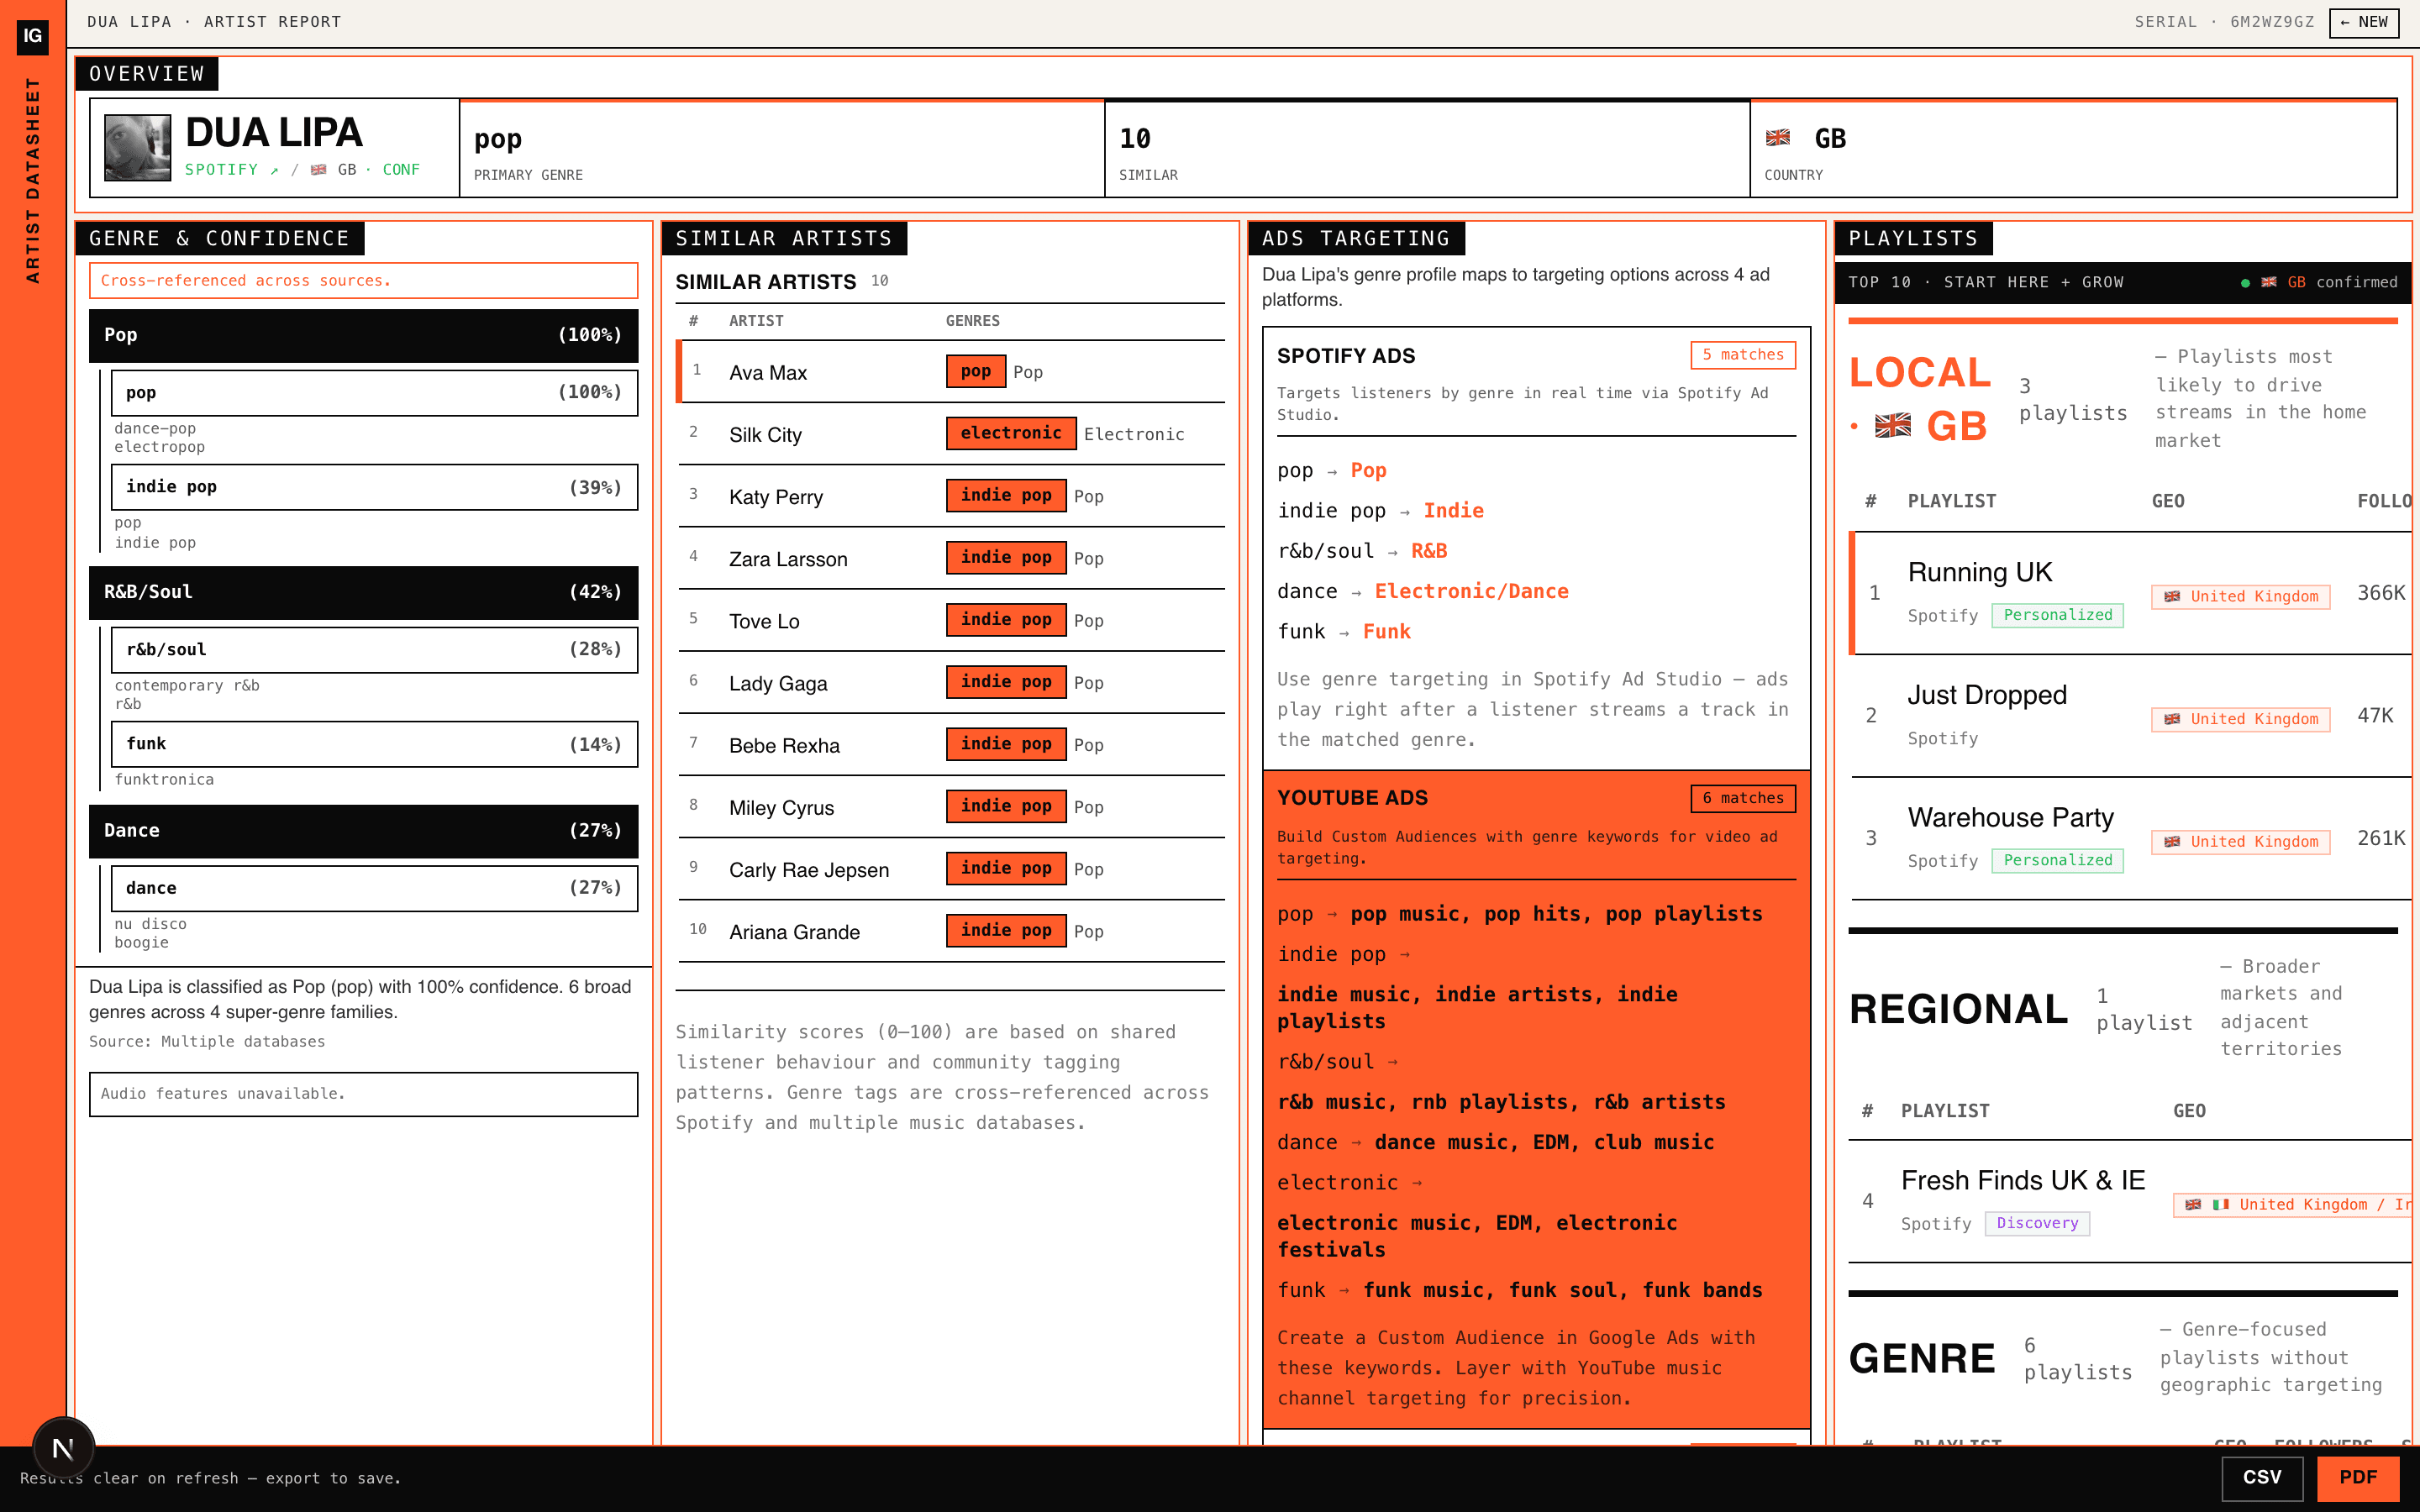
Task: Open the Fresh Finds UK & IE playlist
Action: click(2023, 1181)
